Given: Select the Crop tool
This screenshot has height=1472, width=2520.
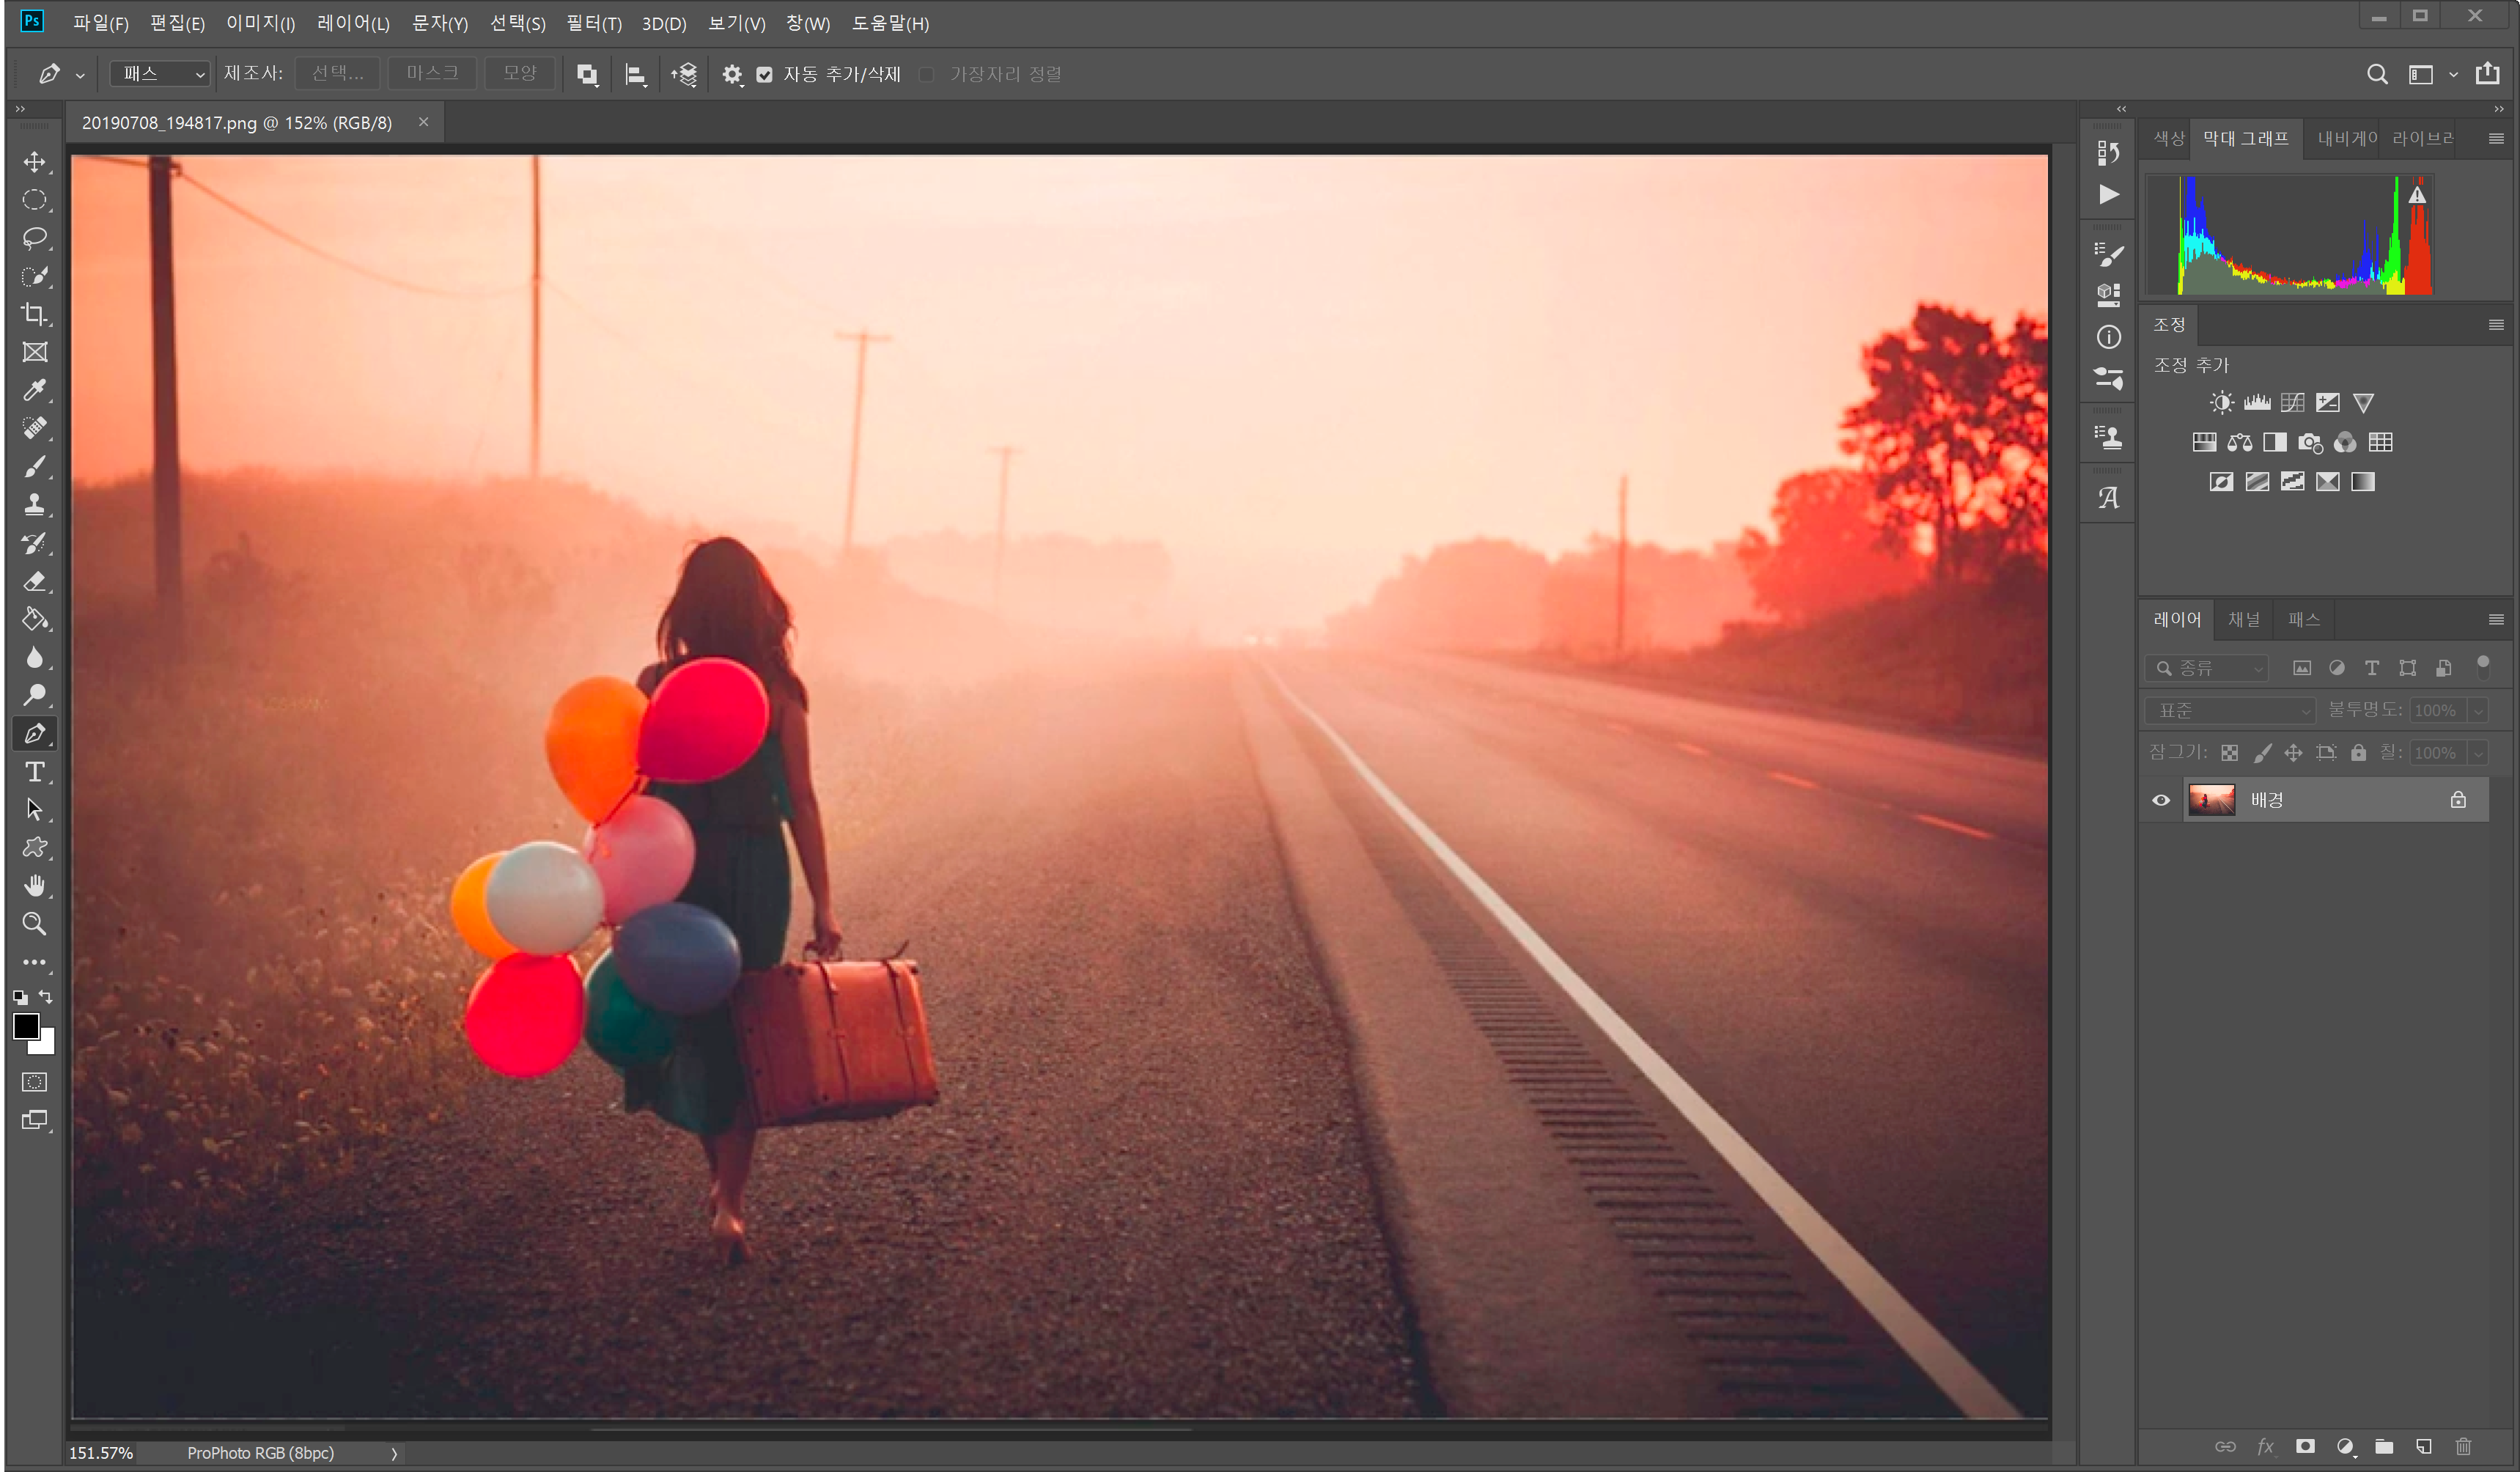Looking at the screenshot, I should 35,314.
